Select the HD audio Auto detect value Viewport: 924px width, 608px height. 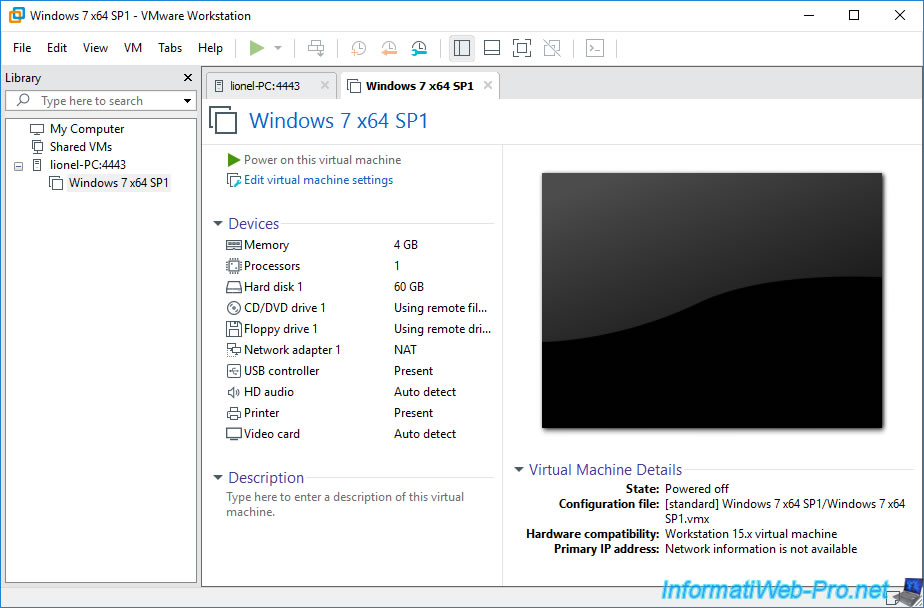coord(425,392)
